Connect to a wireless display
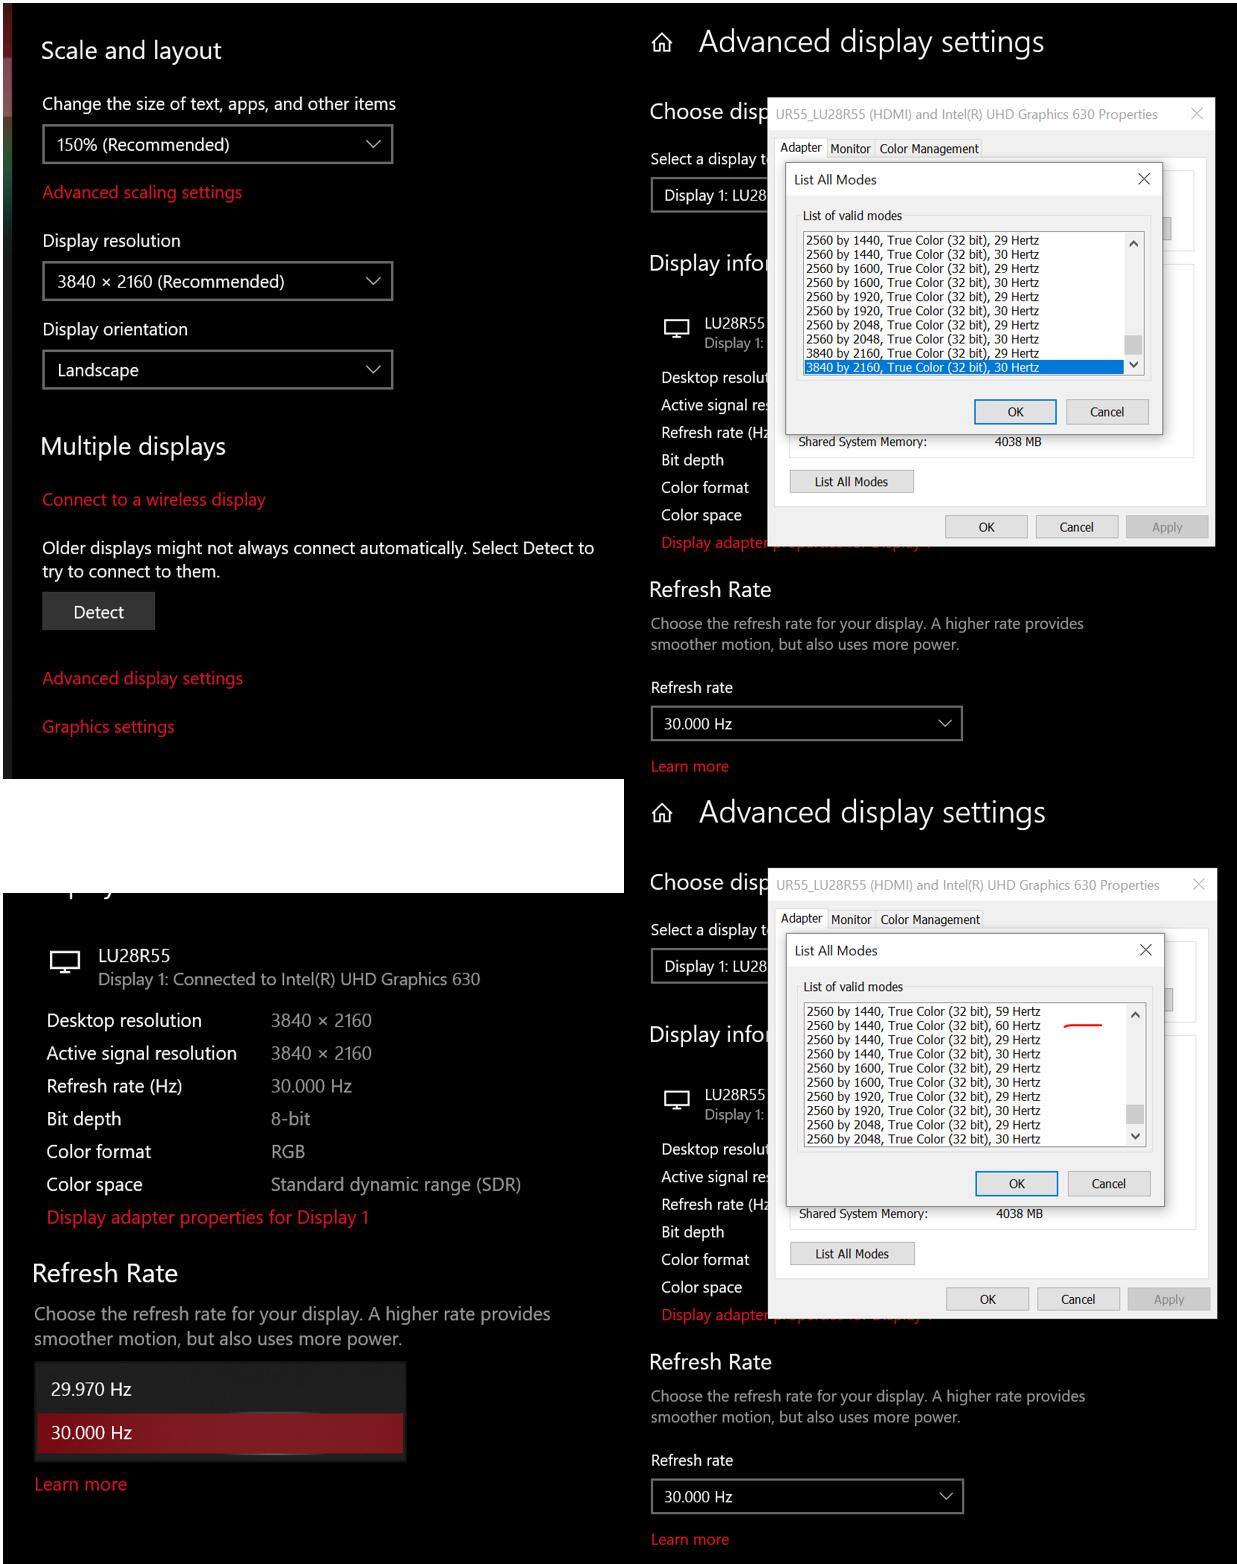The height and width of the screenshot is (1564, 1237). tap(153, 499)
